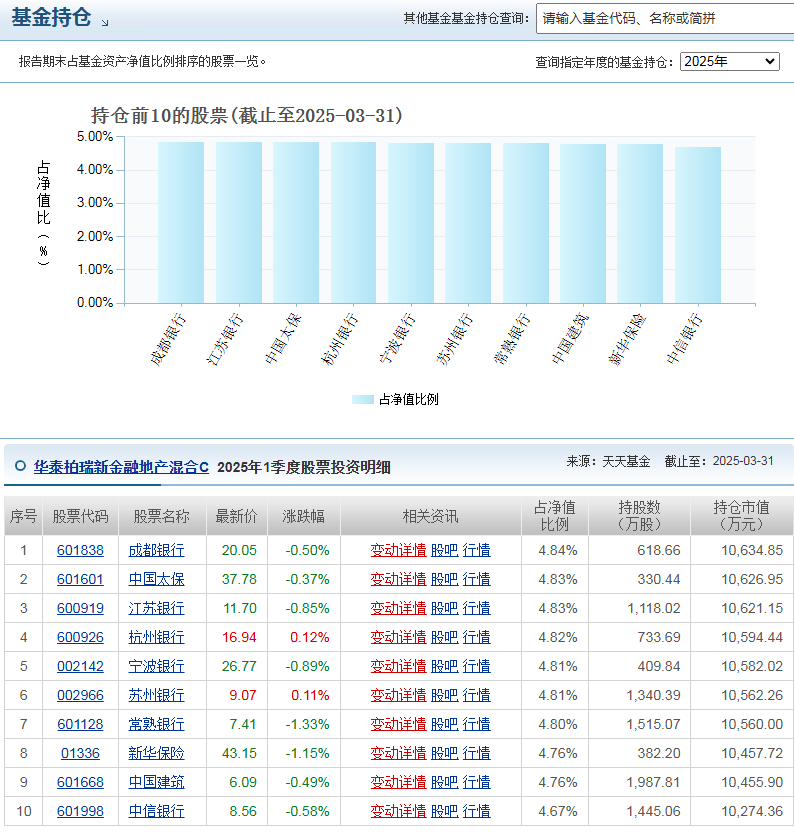This screenshot has width=794, height=832.
Task: Open the 杭州银行 stock name link
Action: [x=157, y=637]
